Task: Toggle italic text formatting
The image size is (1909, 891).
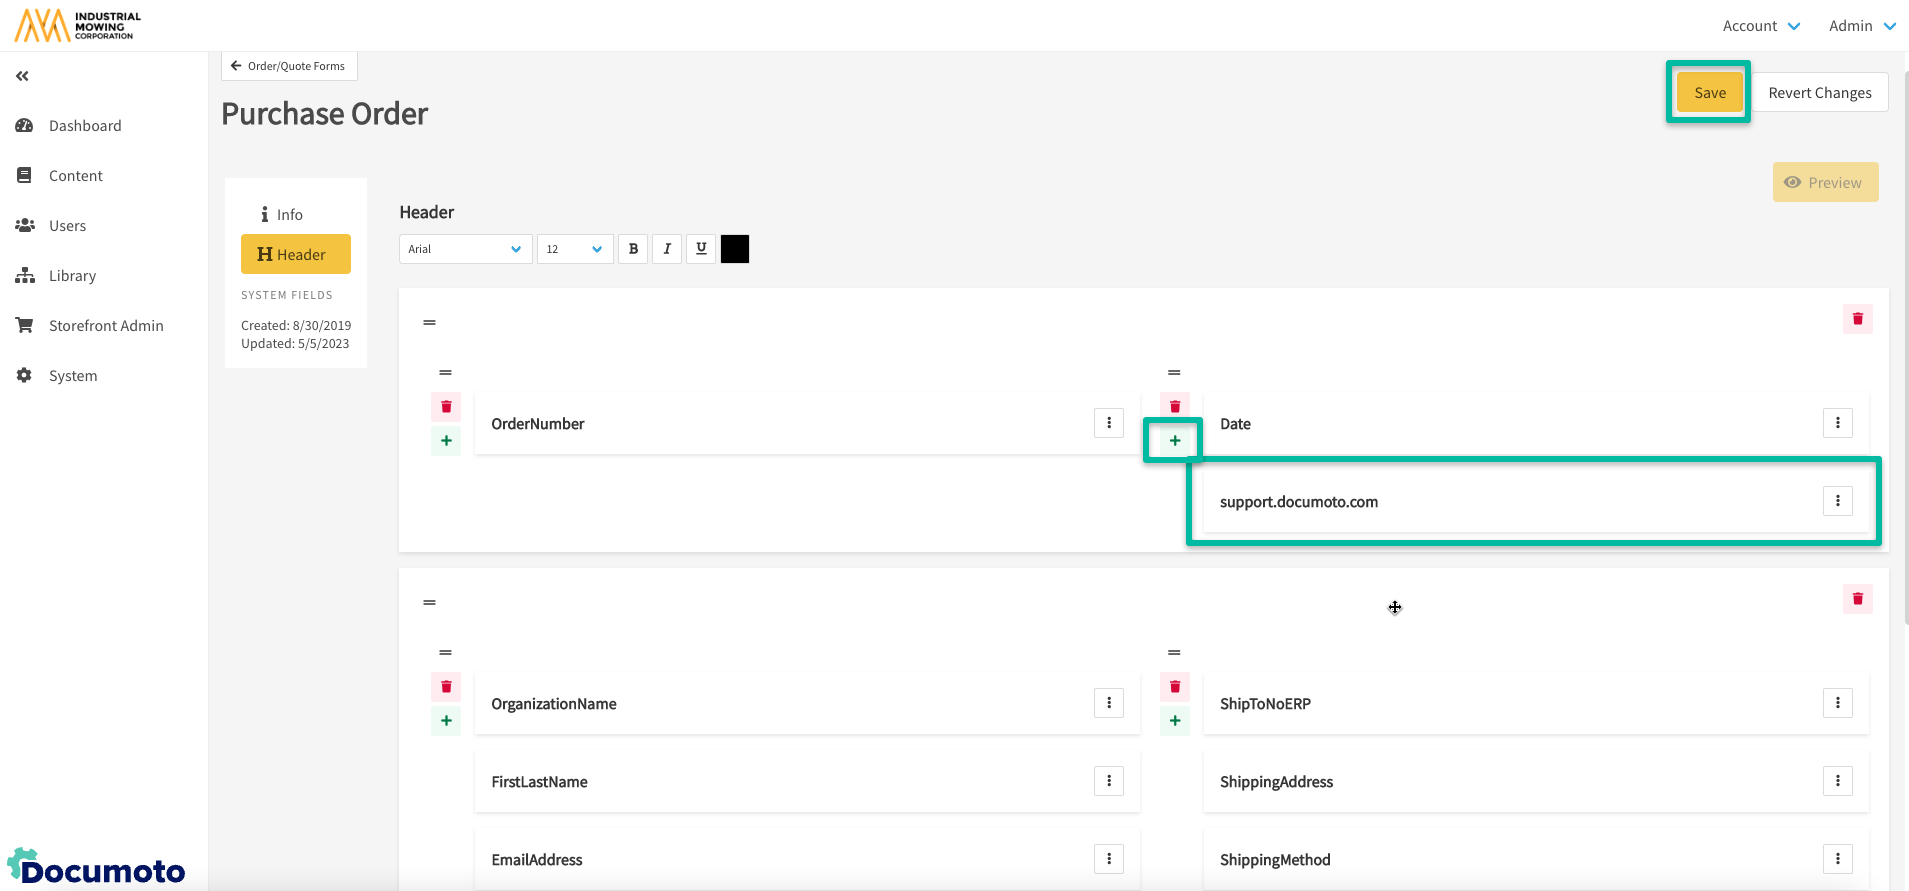Action: pos(667,249)
